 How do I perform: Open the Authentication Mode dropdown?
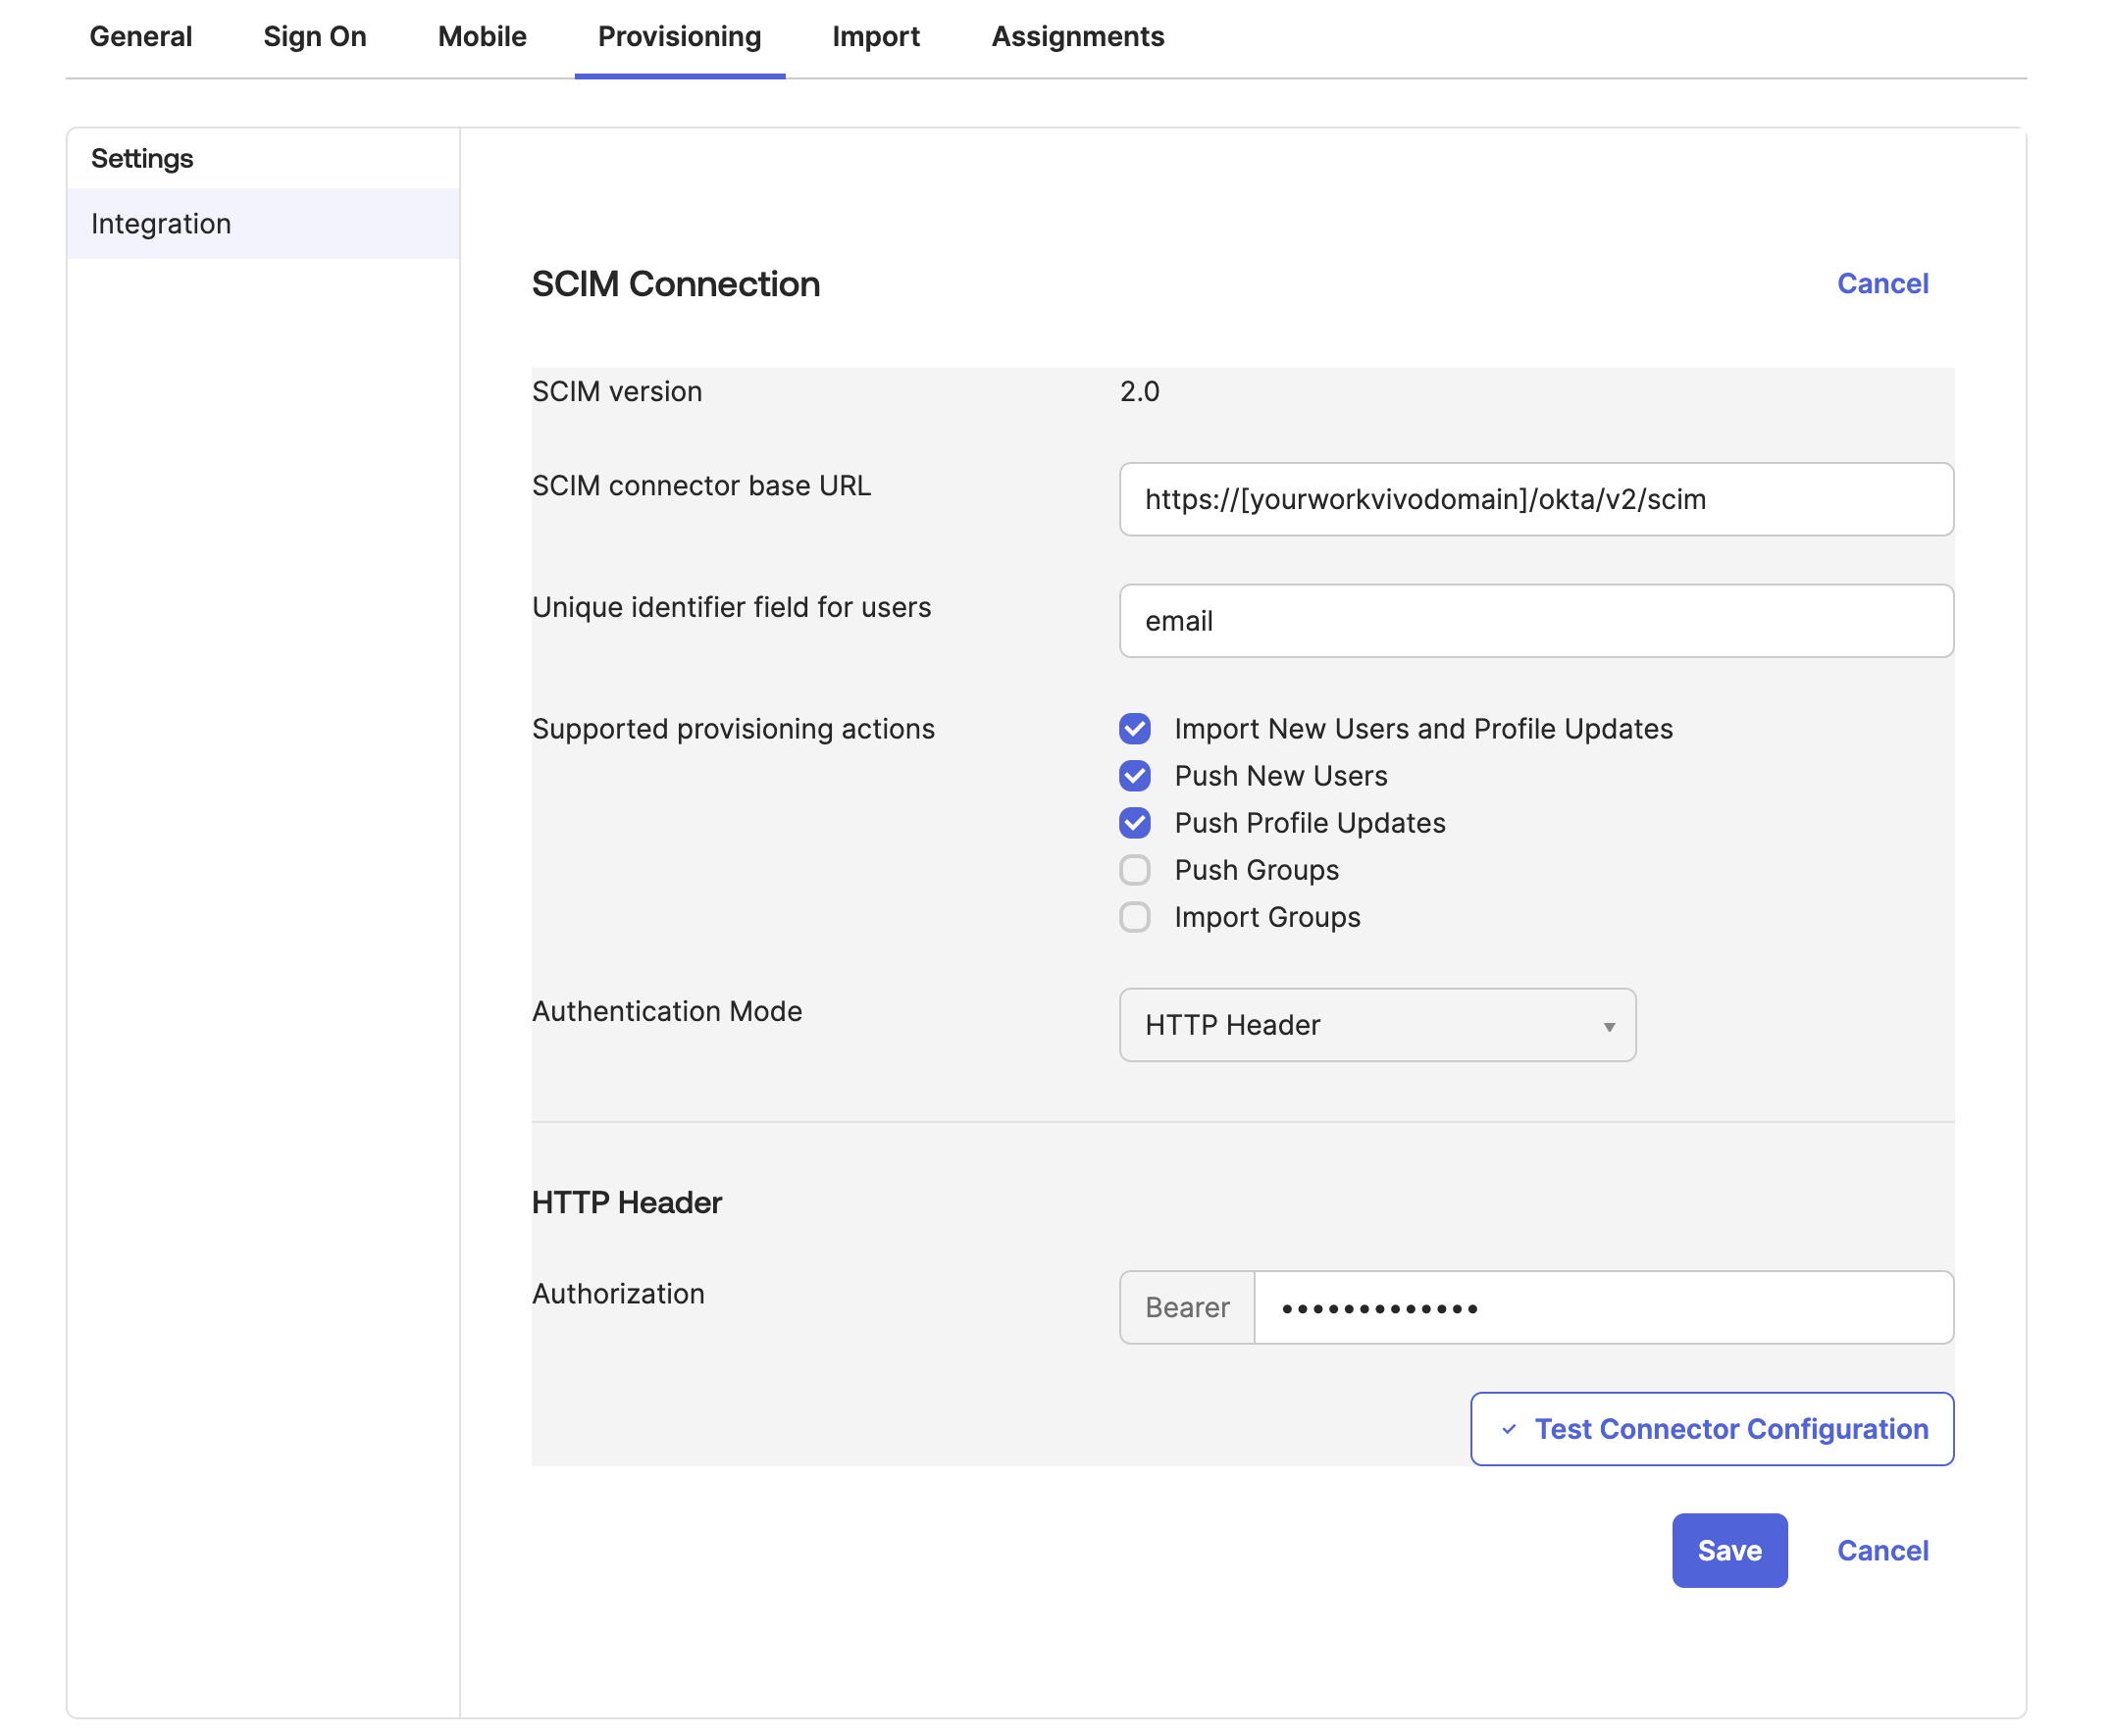(x=1377, y=1025)
